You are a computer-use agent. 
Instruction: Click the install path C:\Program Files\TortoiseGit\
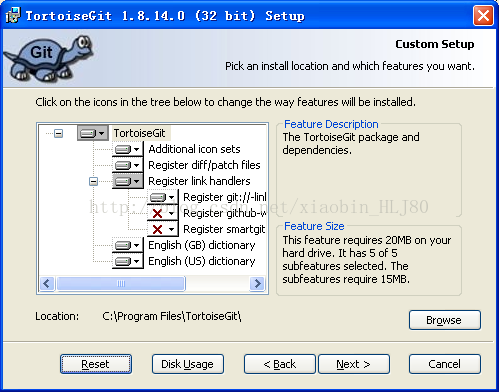pyautogui.click(x=172, y=316)
